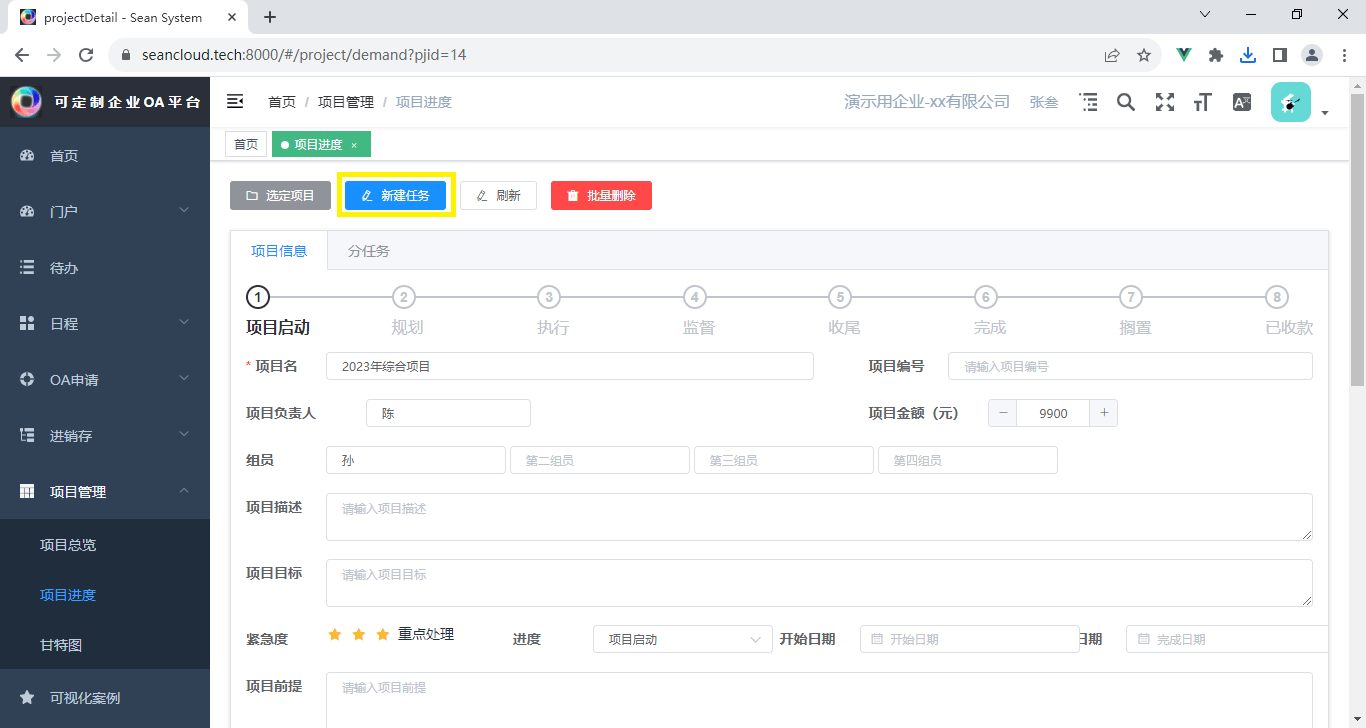This screenshot has width=1366, height=728.
Task: Collapse the sidebar with hamburger icon
Action: coord(235,101)
